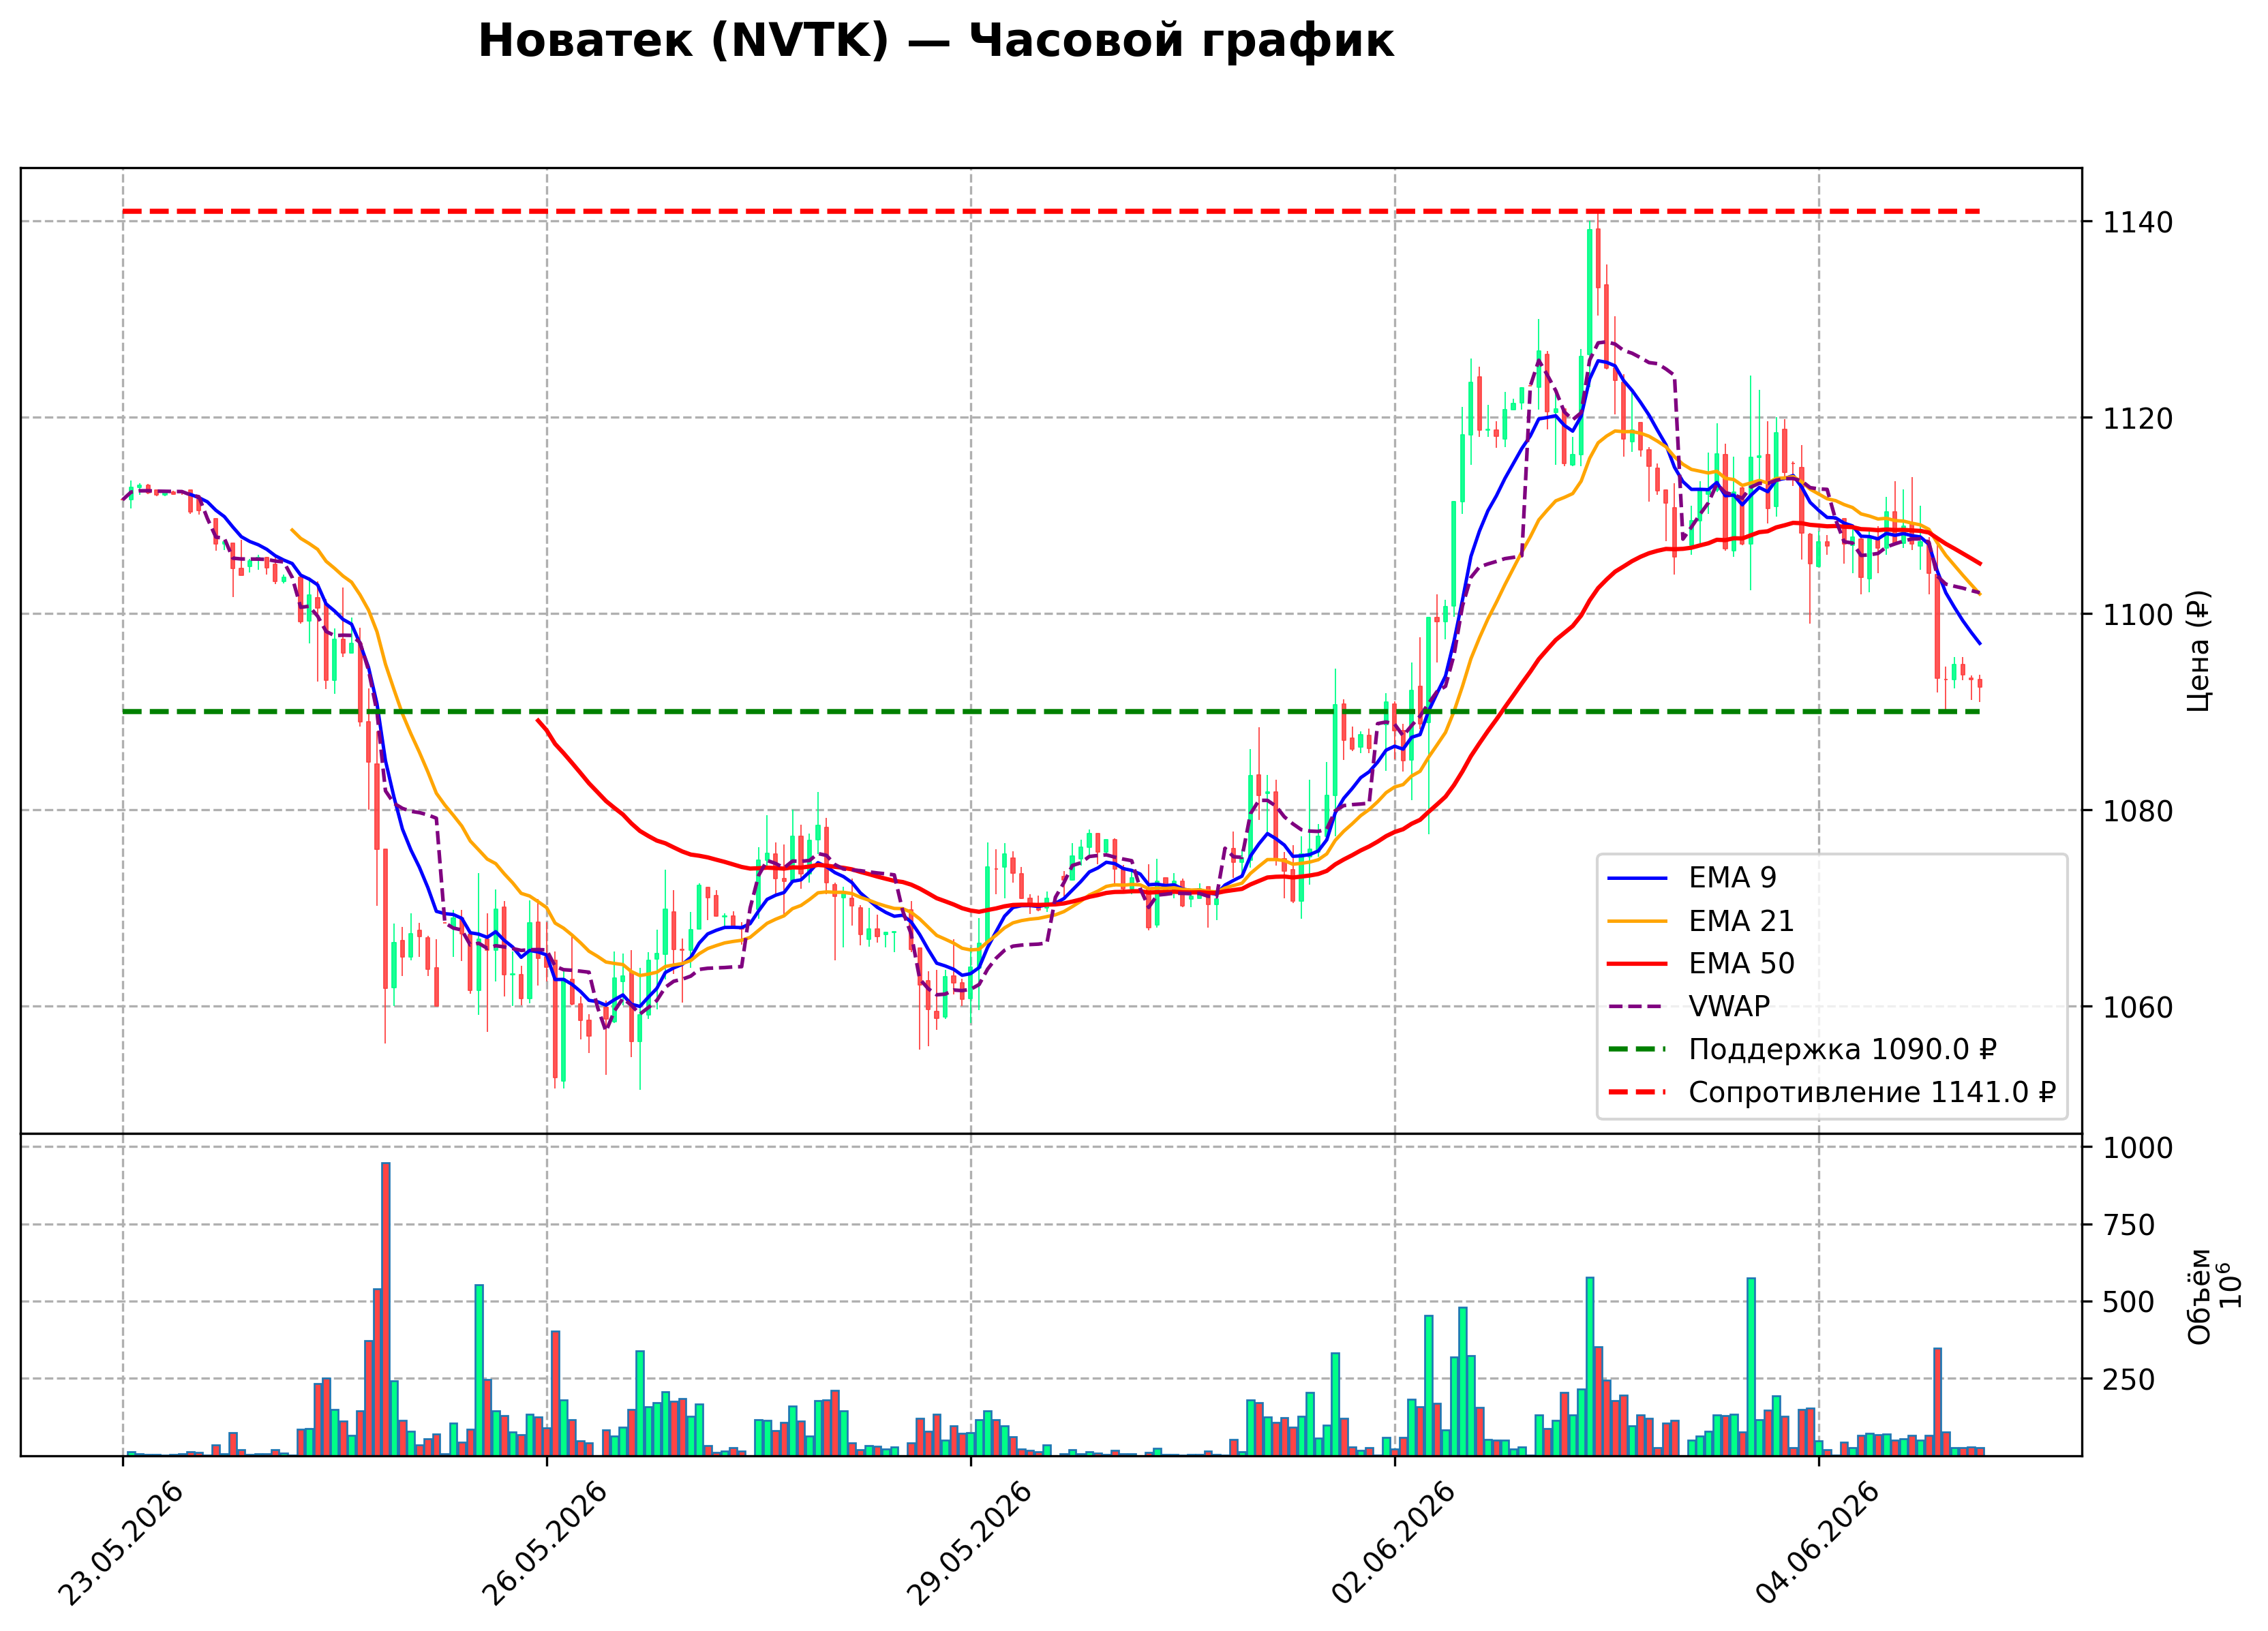The image size is (2268, 1631).
Task: Click the blue EMA 9 line sample in legend
Action: 1638,878
